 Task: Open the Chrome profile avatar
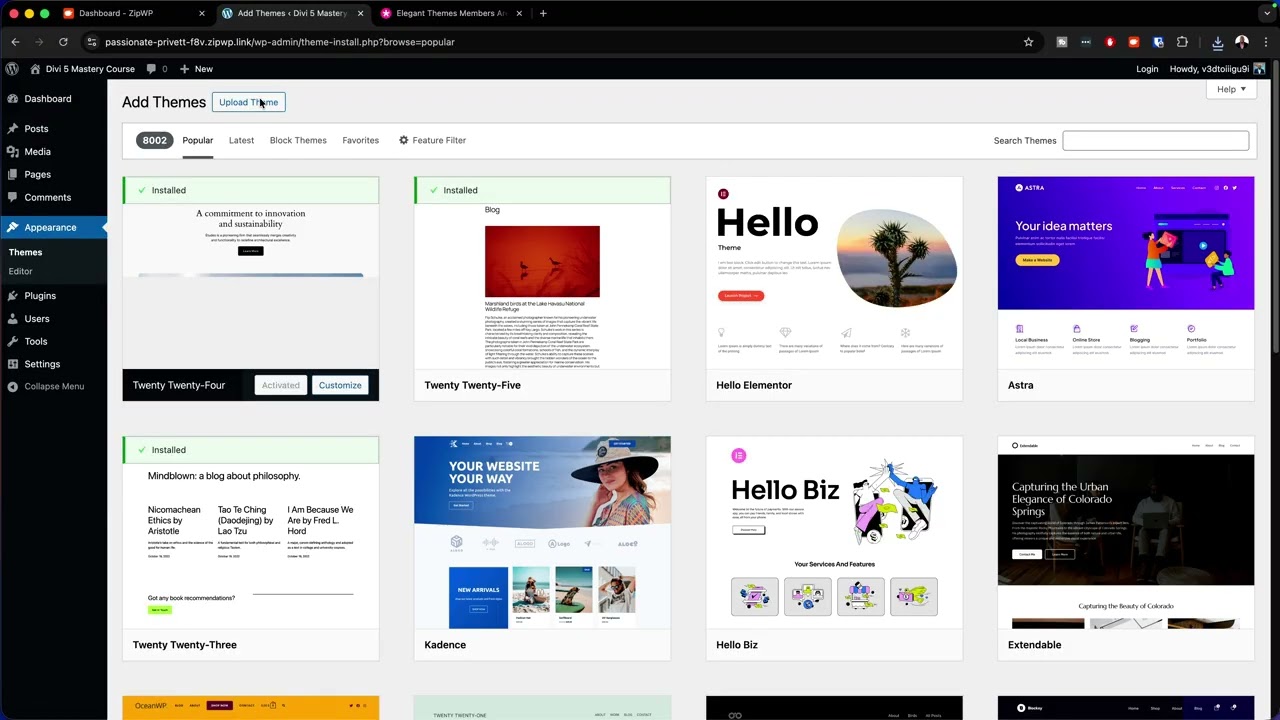(1242, 42)
